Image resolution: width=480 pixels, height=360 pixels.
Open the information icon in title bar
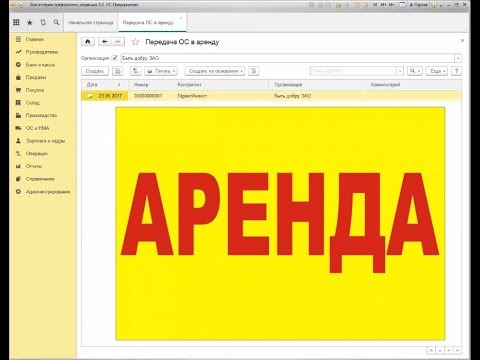point(435,5)
